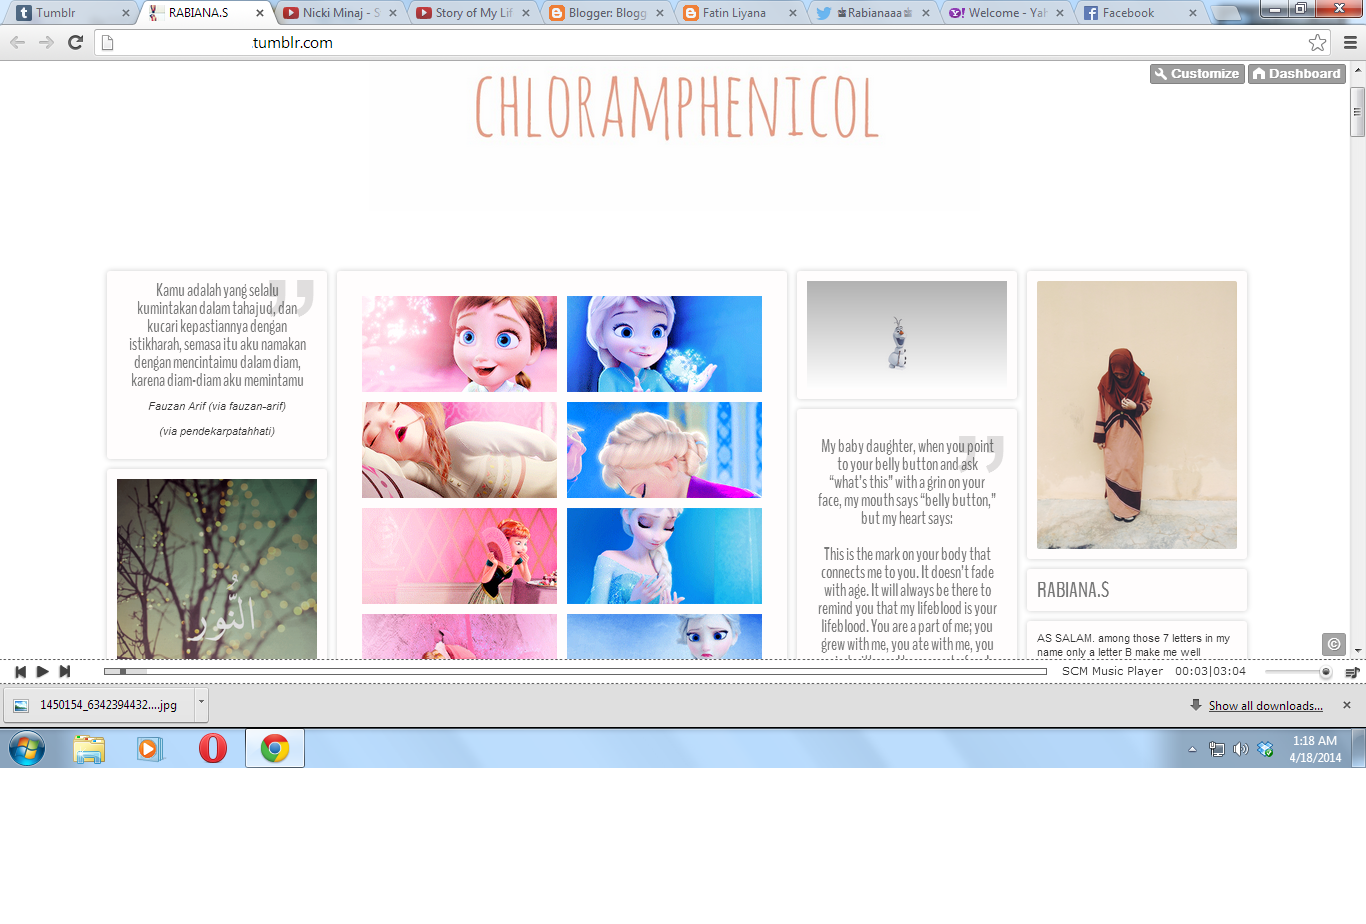Screen dimensions: 1366x924
Task: Click the CHLORAMPHENICOL blog title
Action: tap(677, 108)
